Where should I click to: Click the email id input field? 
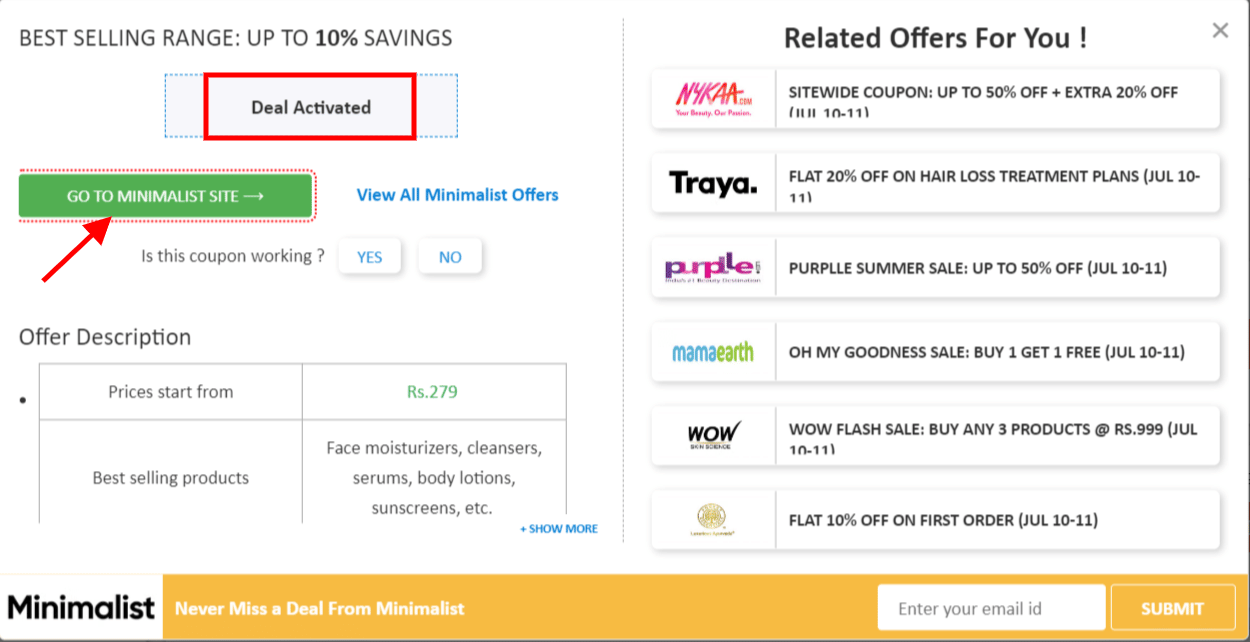click(x=991, y=606)
